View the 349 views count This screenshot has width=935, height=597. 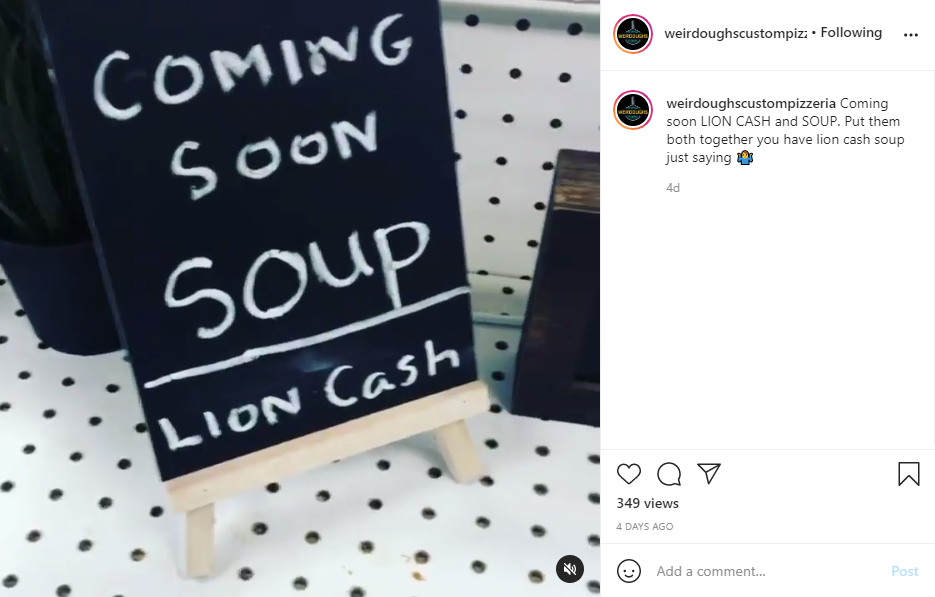pos(648,503)
